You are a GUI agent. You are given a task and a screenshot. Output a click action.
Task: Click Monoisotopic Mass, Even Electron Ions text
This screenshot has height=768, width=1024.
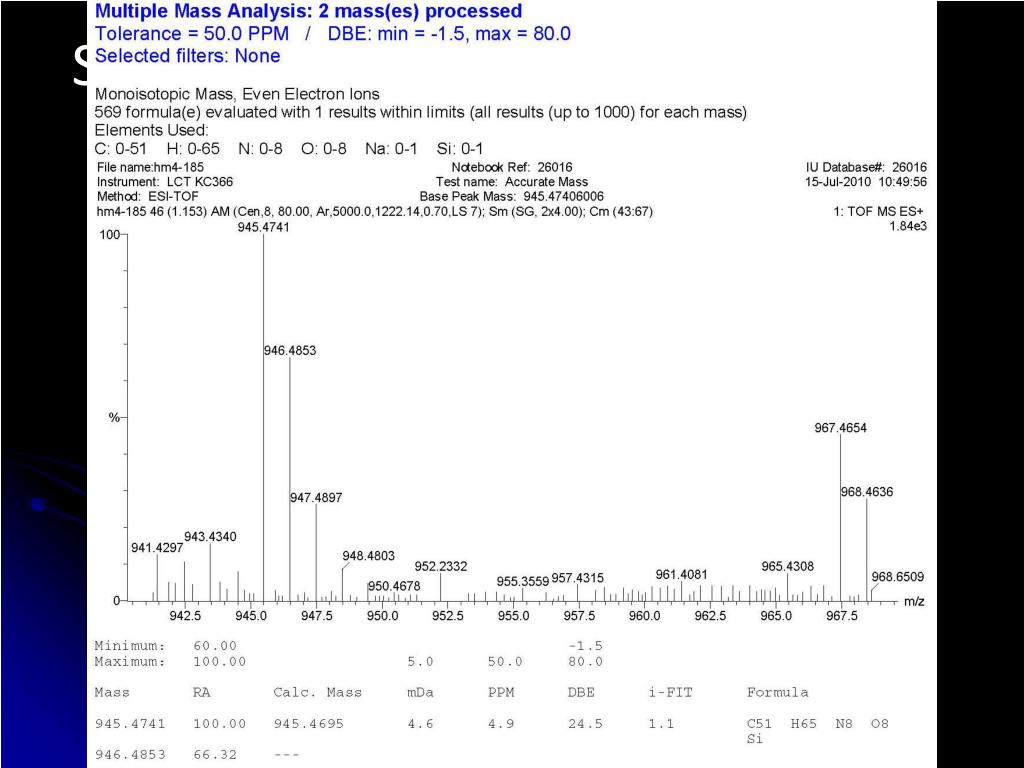(237, 94)
